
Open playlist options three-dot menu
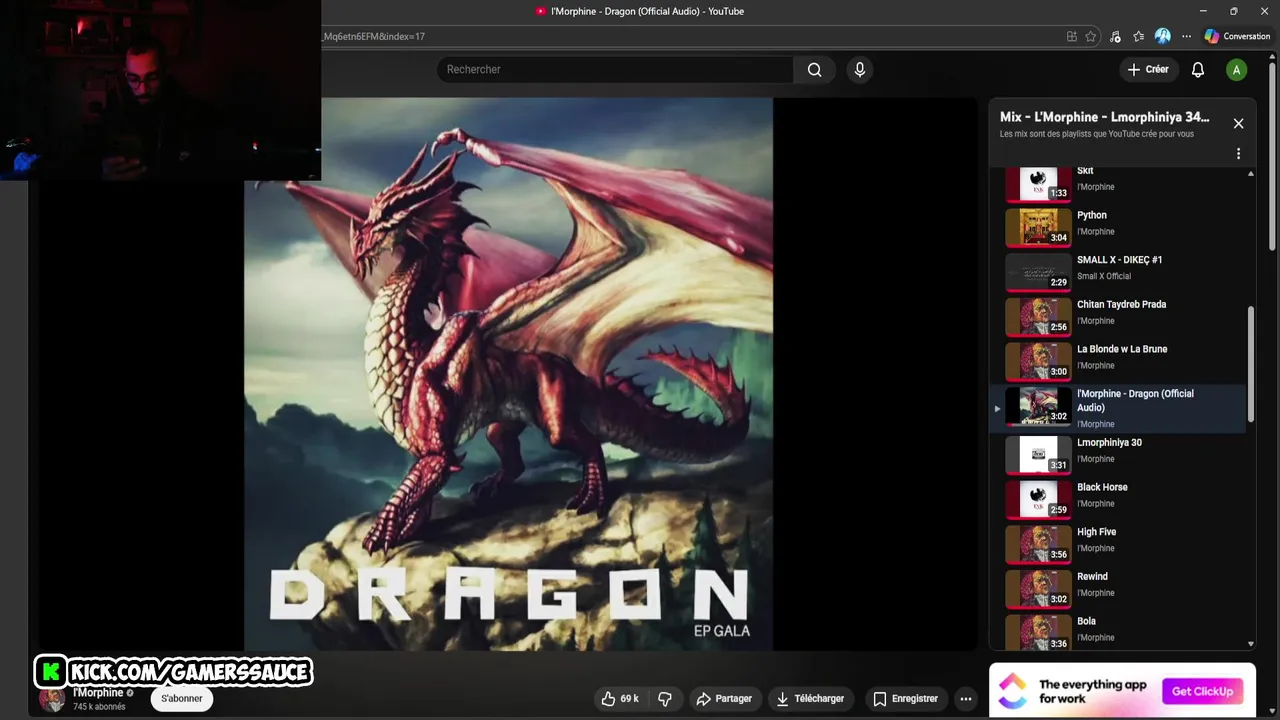pos(1238,154)
